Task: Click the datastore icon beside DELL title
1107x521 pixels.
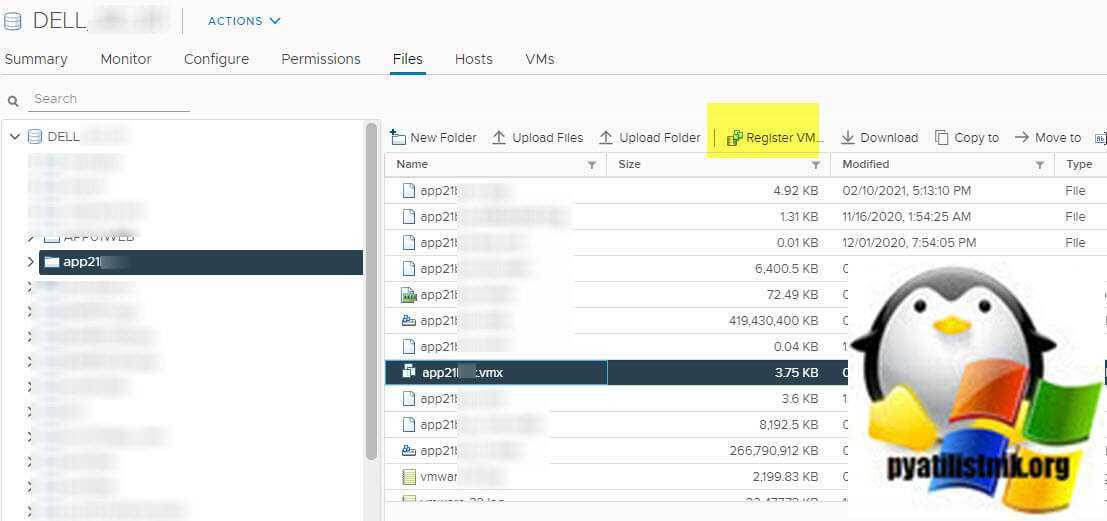Action: [x=13, y=21]
